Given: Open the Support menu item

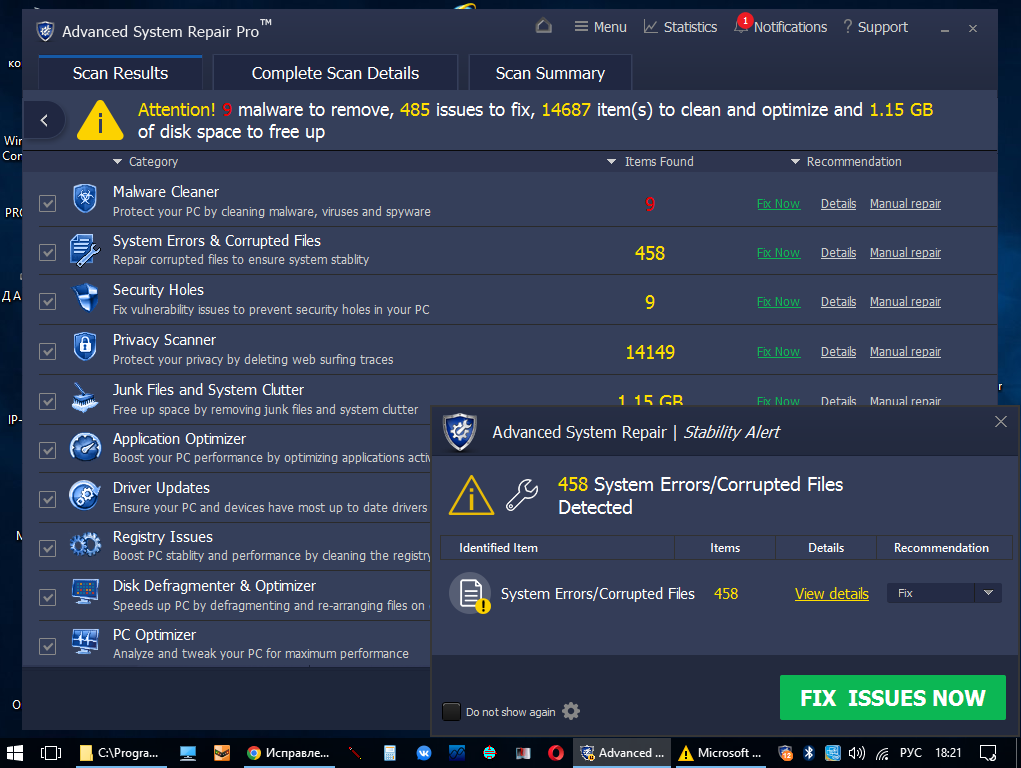Looking at the screenshot, I should pyautogui.click(x=875, y=27).
